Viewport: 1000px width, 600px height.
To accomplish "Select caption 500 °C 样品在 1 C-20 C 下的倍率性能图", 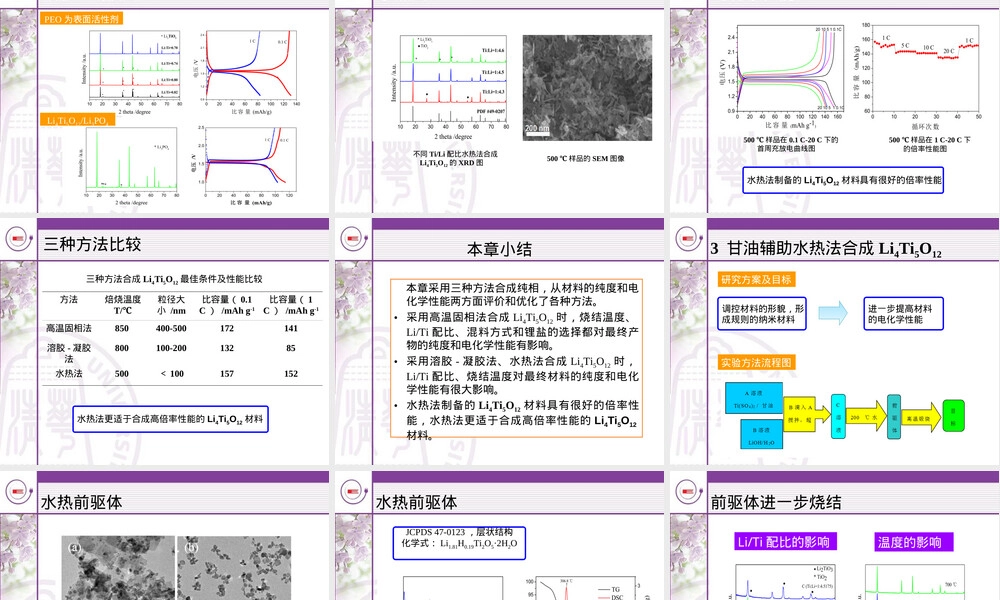I will 929,144.
